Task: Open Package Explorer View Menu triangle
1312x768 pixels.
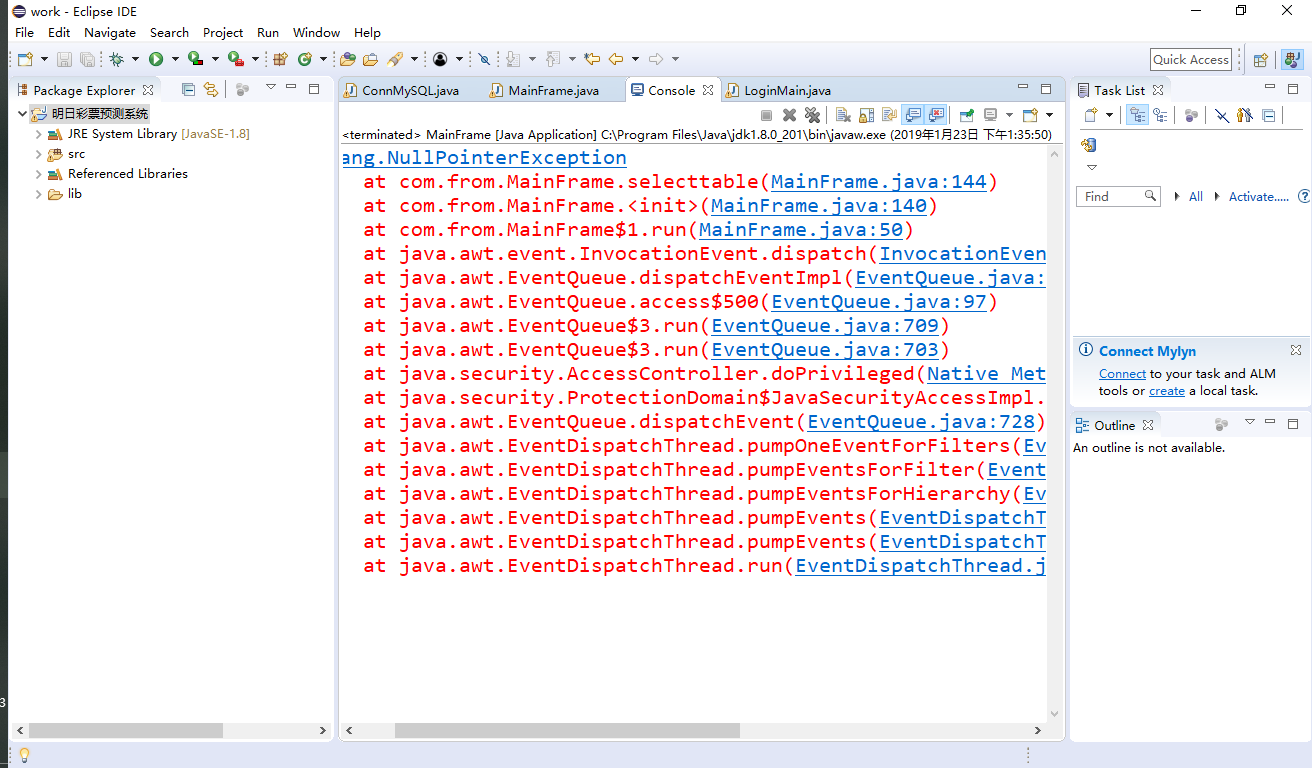Action: click(270, 88)
